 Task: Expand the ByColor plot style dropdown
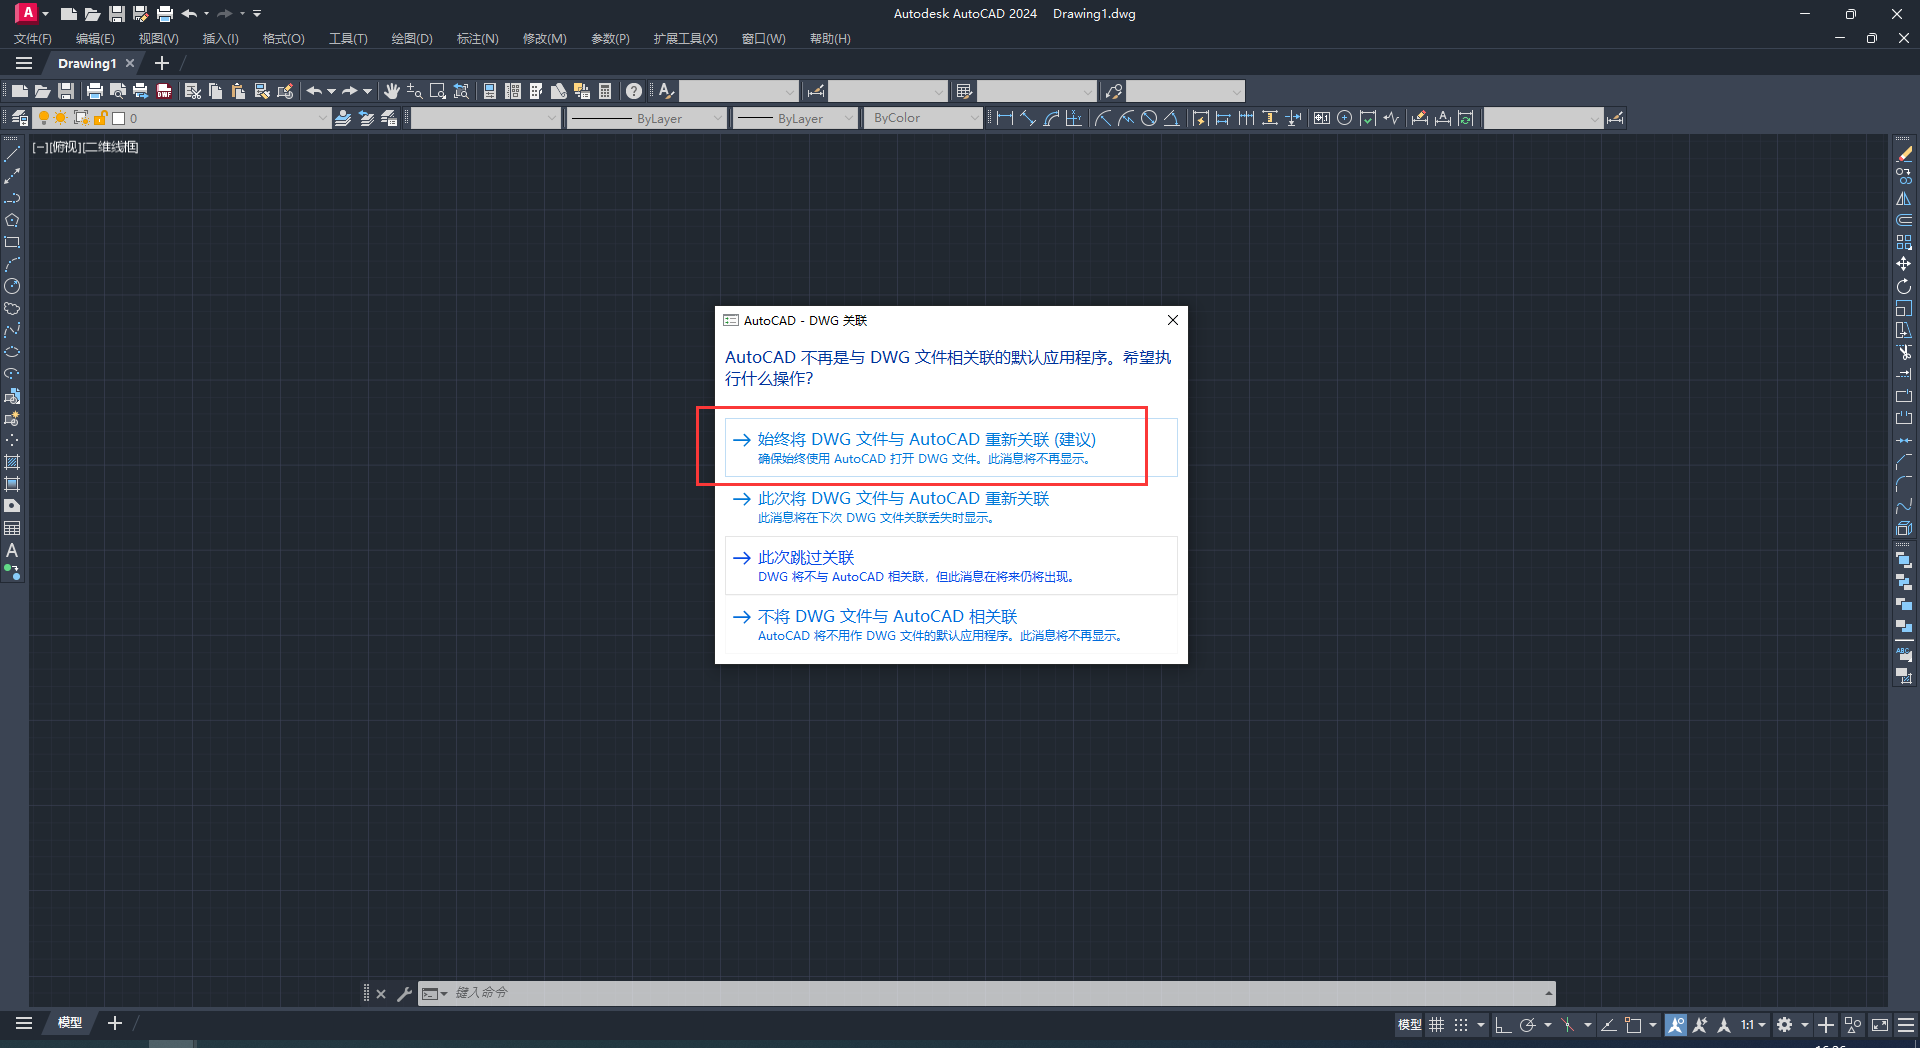[975, 117]
